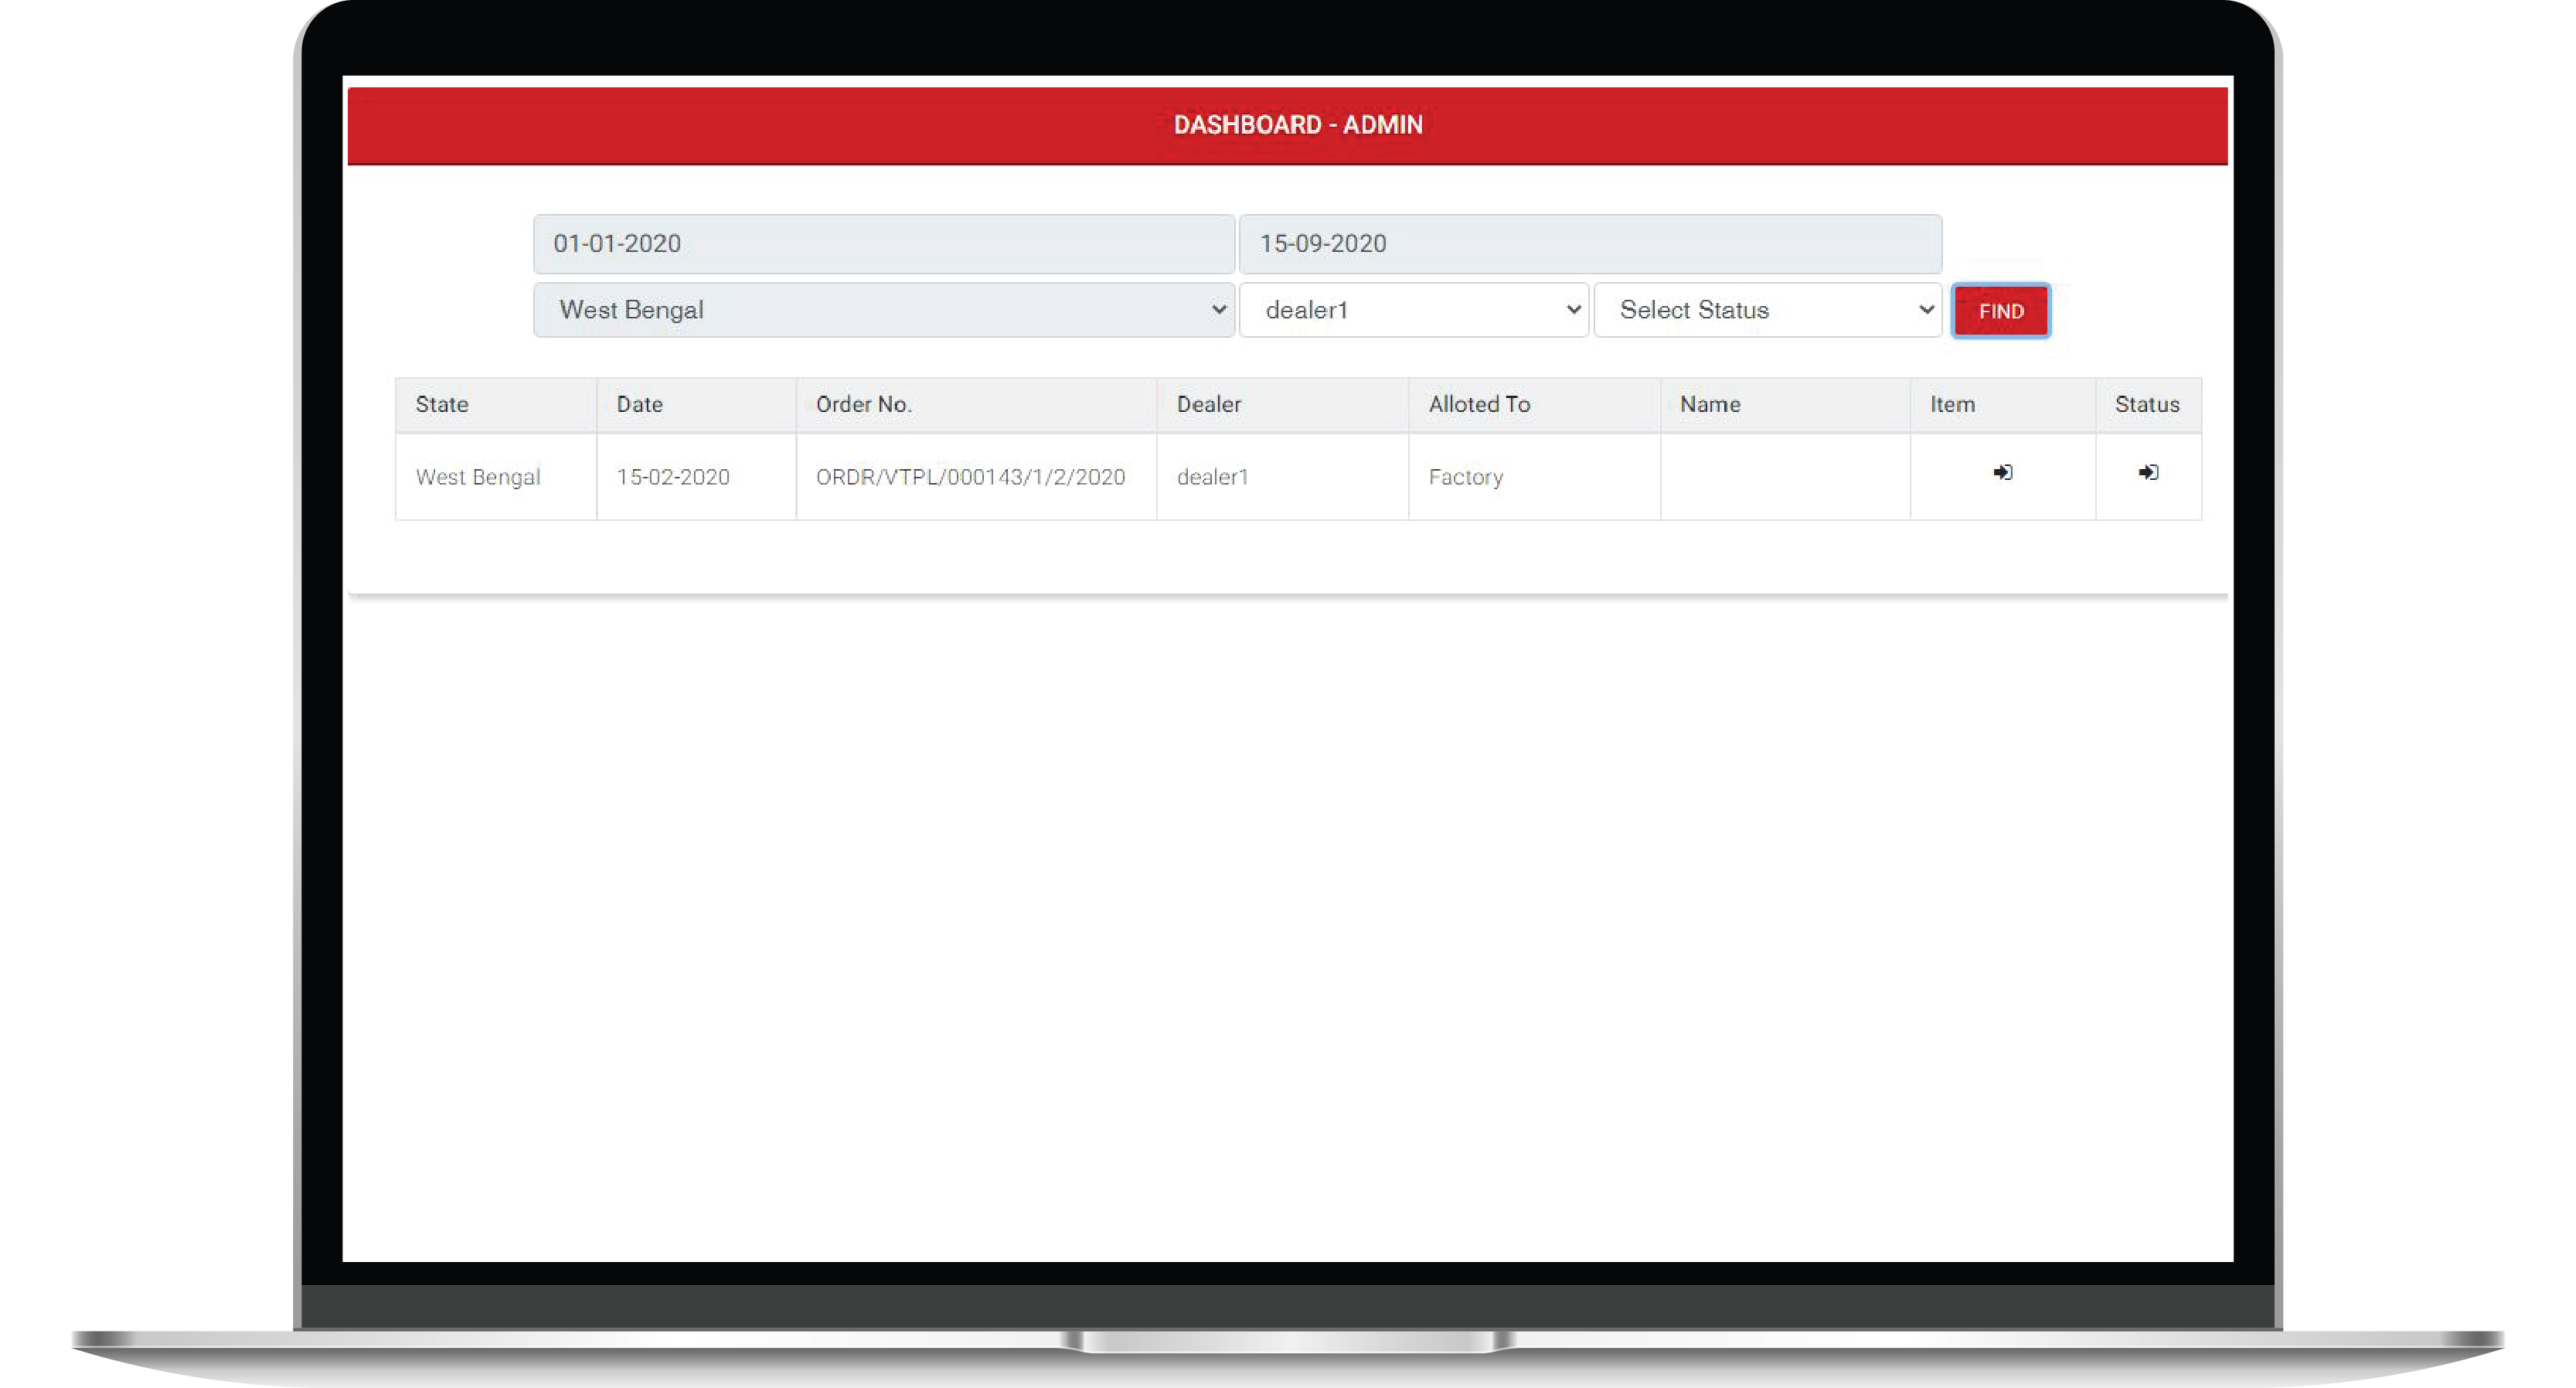Screen dimensions: 2576x1388
Task: Click the Status column header
Action: click(x=2146, y=404)
